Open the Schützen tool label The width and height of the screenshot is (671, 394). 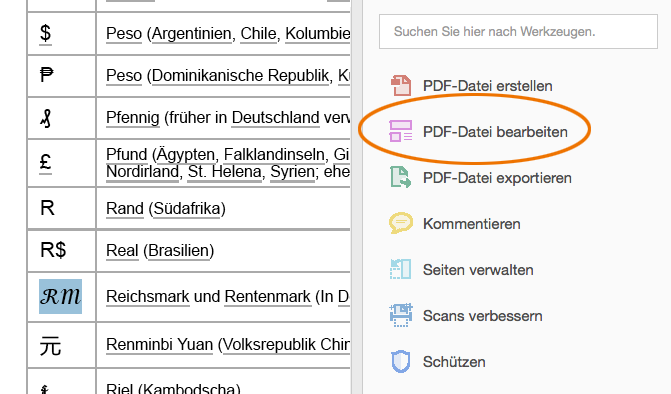454,362
